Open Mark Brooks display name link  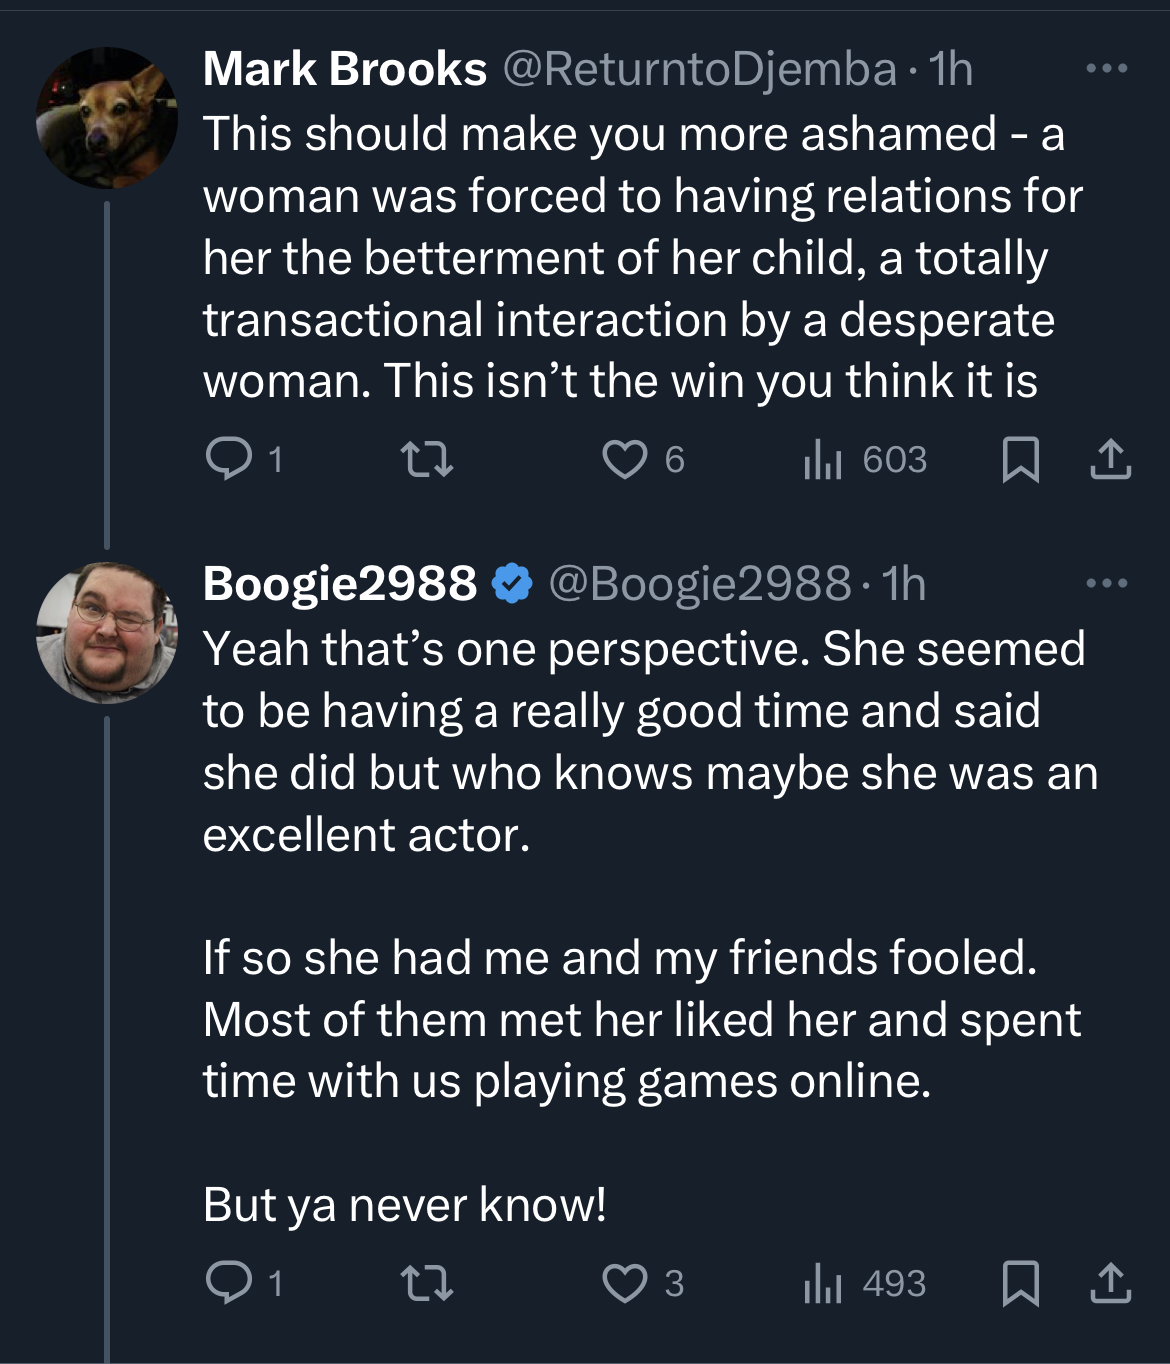click(x=344, y=68)
